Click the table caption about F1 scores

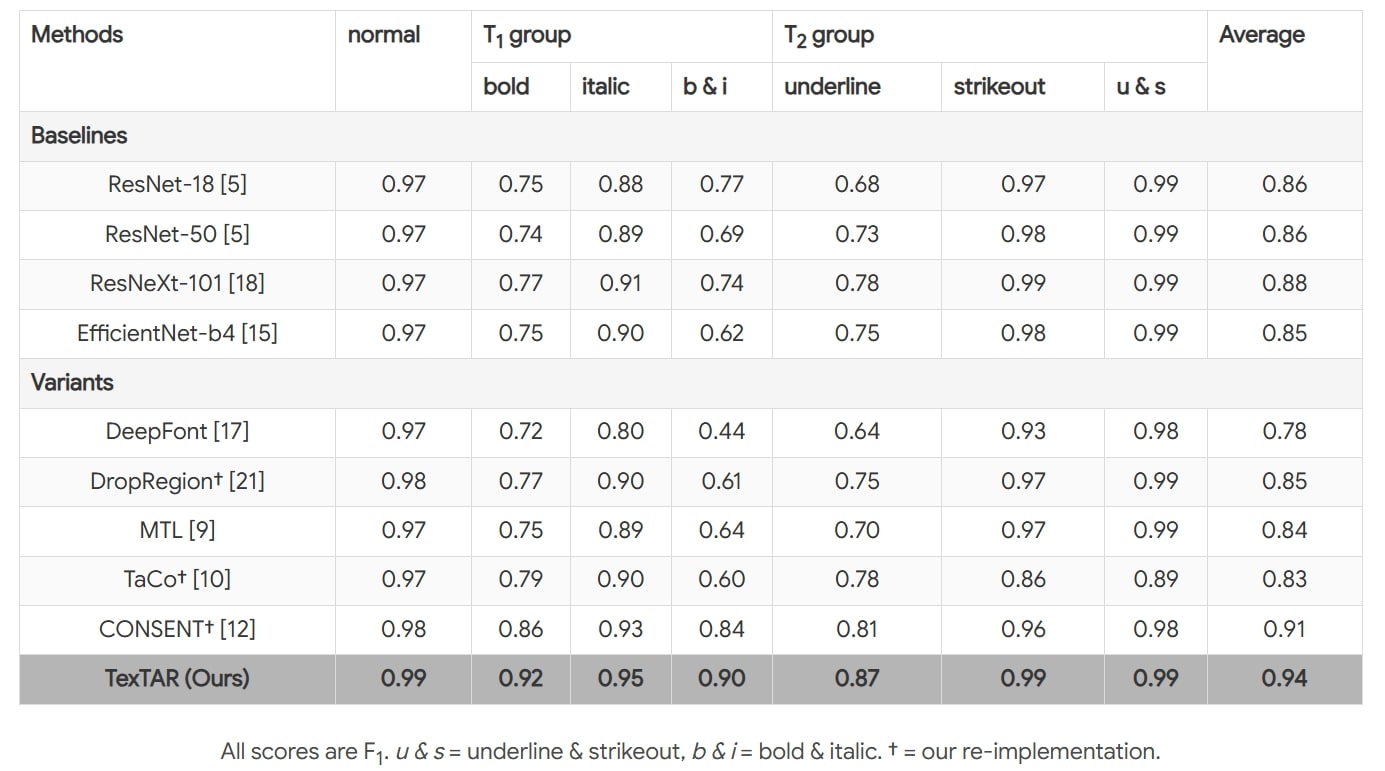click(690, 752)
